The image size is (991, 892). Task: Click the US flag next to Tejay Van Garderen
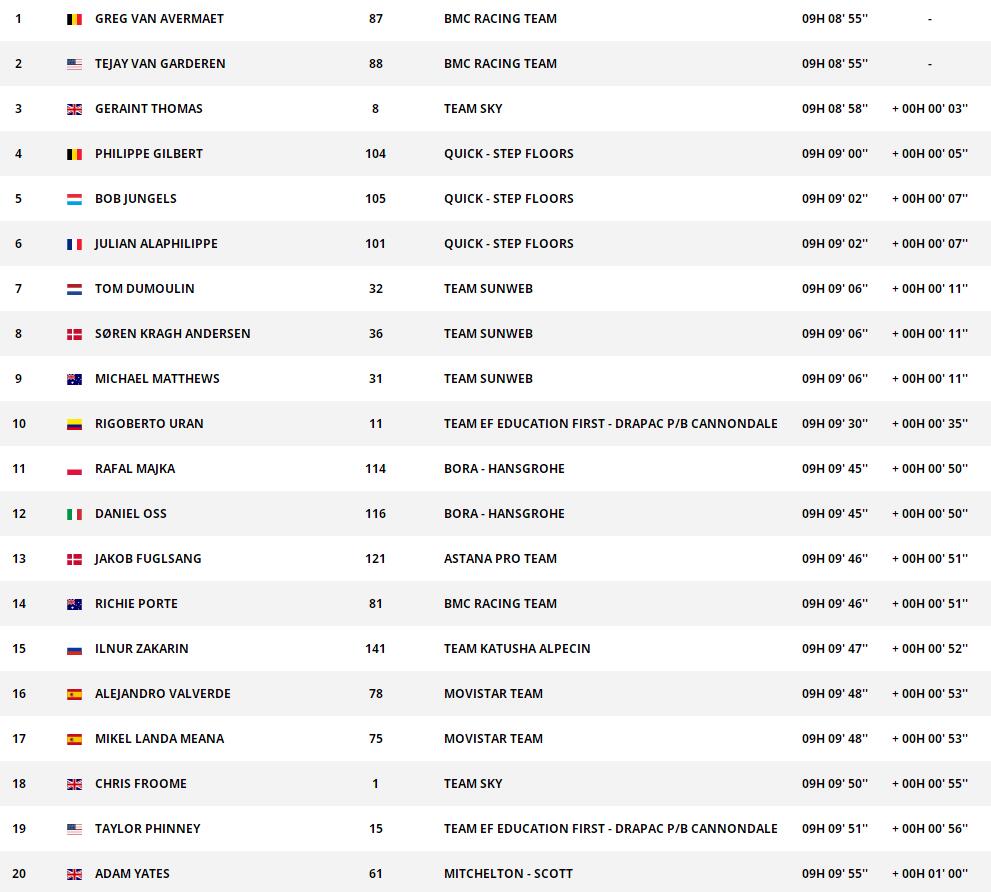click(x=74, y=64)
